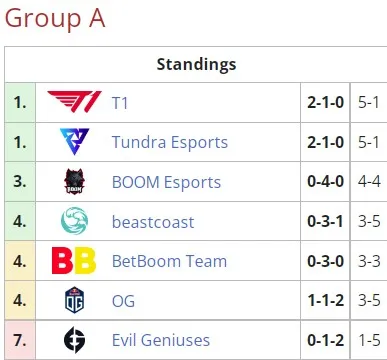Click the BetBoom BB logo
Viewport: 387px width, 360px height.
(x=74, y=260)
